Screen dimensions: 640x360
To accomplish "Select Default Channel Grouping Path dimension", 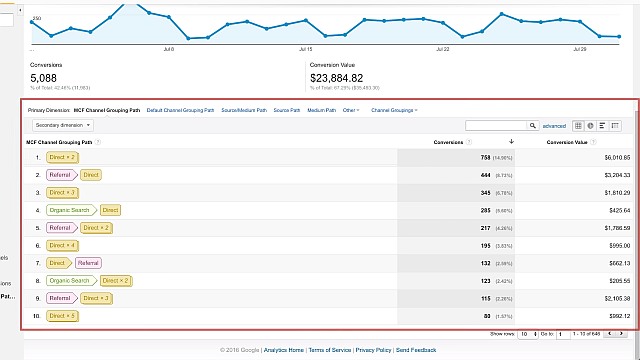I will pos(180,110).
